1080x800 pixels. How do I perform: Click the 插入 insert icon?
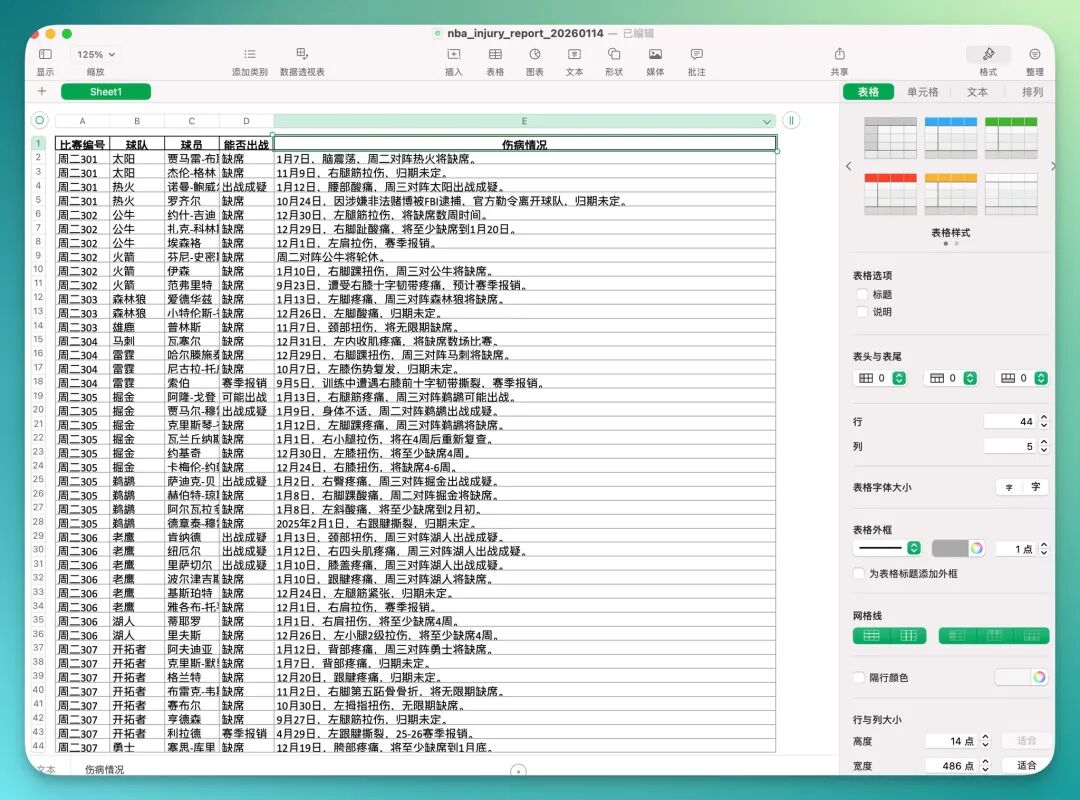pyautogui.click(x=453, y=54)
